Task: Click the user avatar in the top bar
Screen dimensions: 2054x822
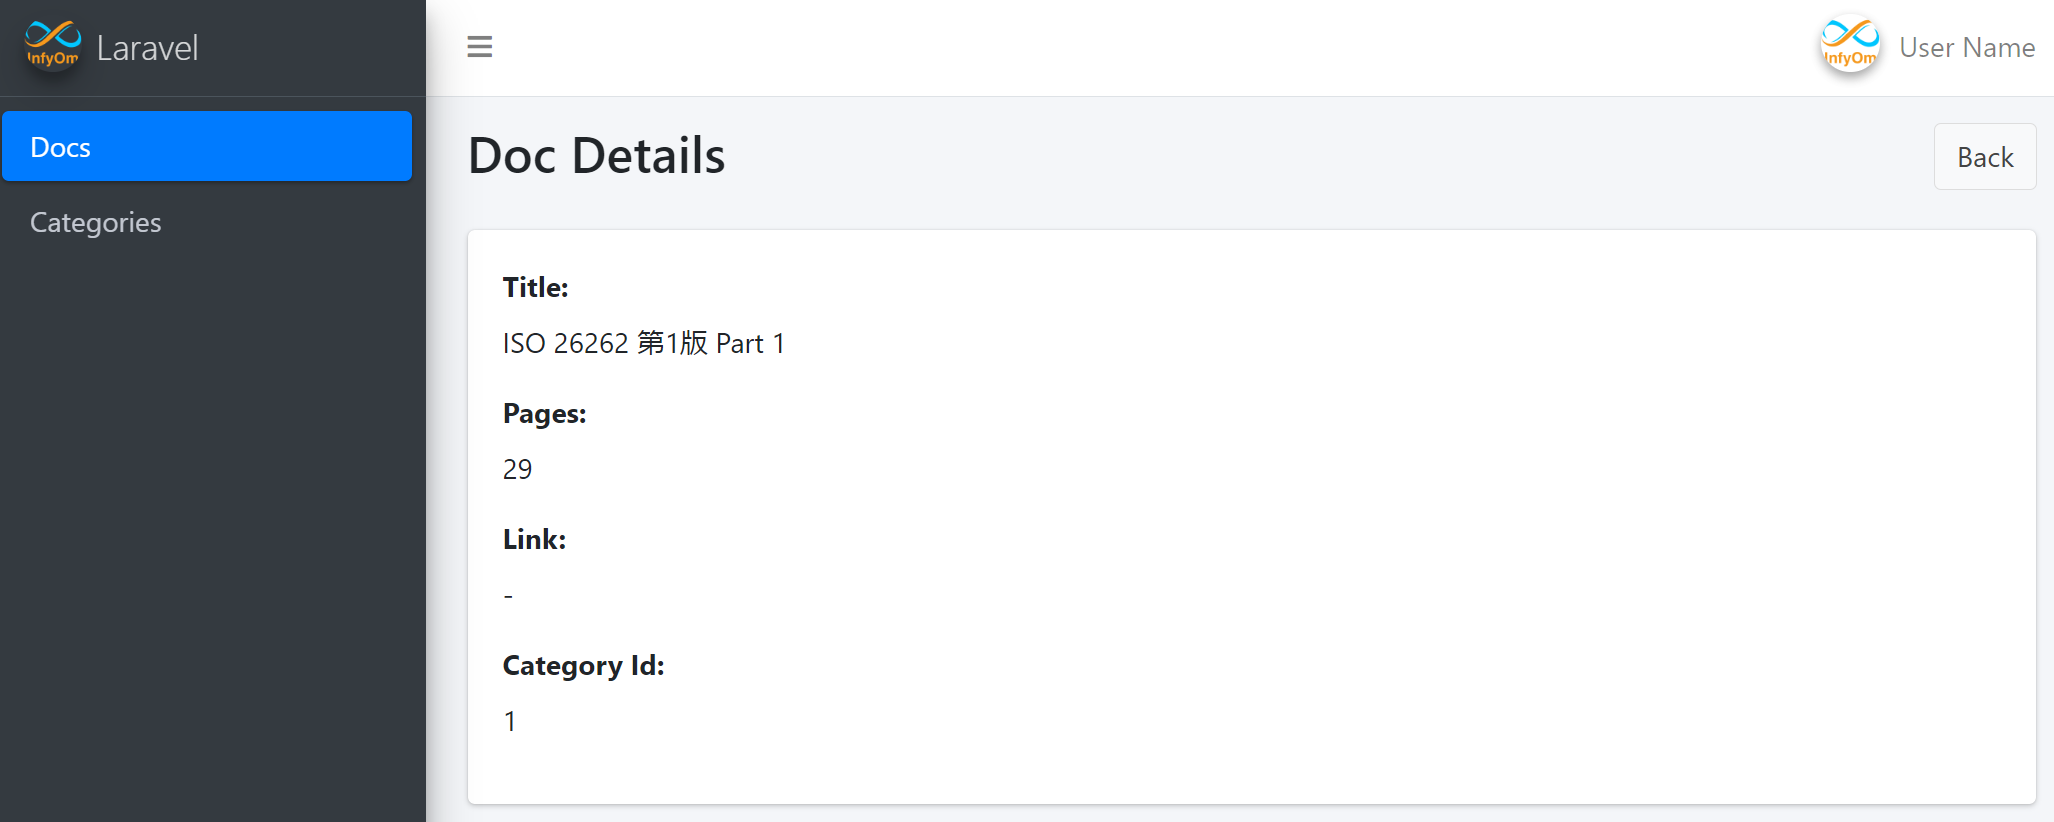Action: click(x=1849, y=46)
